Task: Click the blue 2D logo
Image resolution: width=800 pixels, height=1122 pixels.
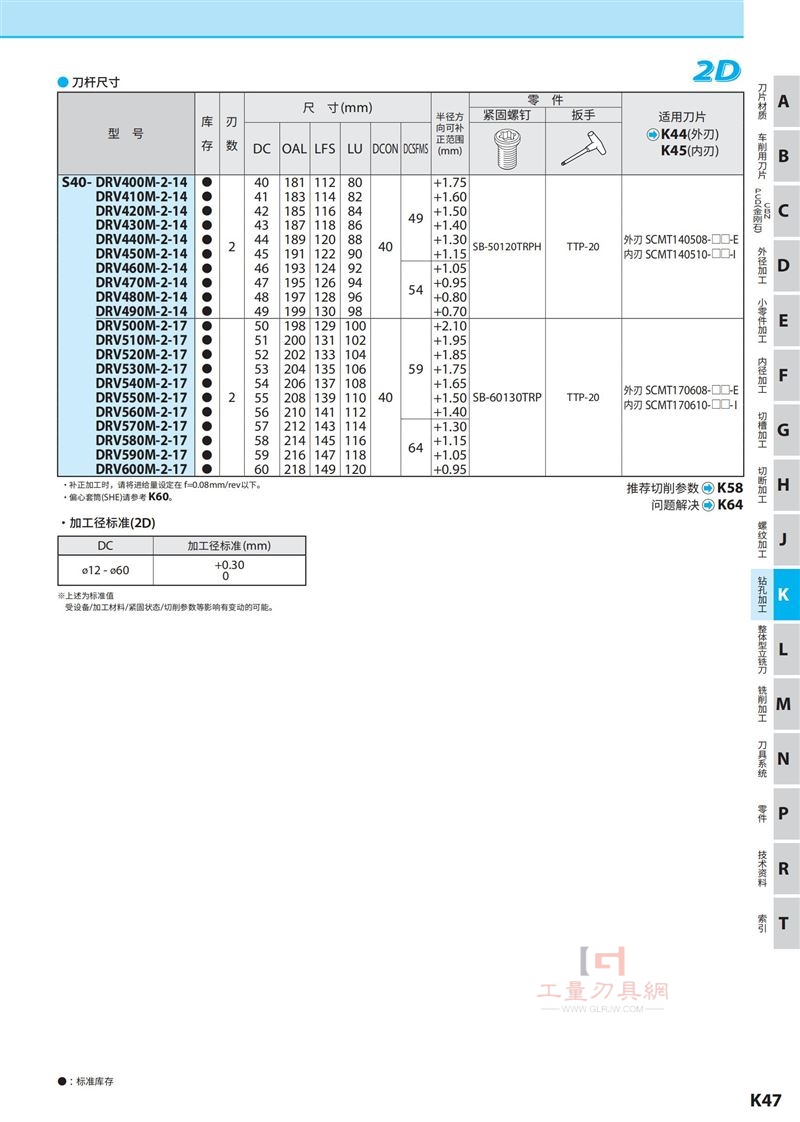Action: pos(716,71)
